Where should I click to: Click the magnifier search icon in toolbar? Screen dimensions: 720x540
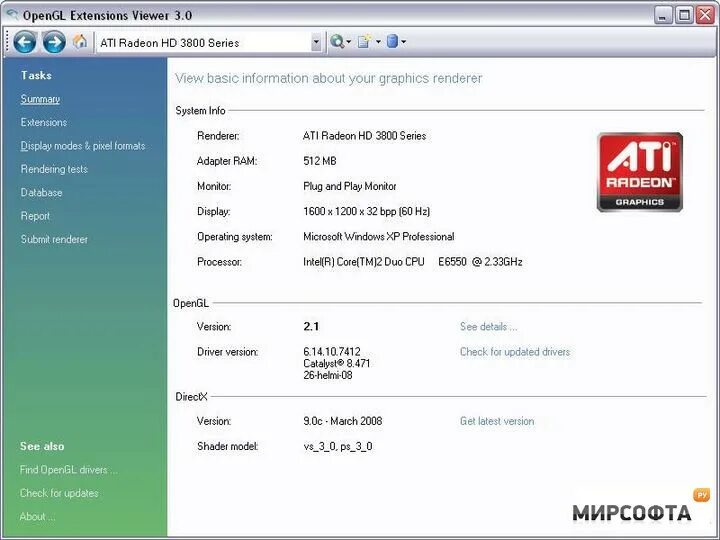tap(337, 42)
